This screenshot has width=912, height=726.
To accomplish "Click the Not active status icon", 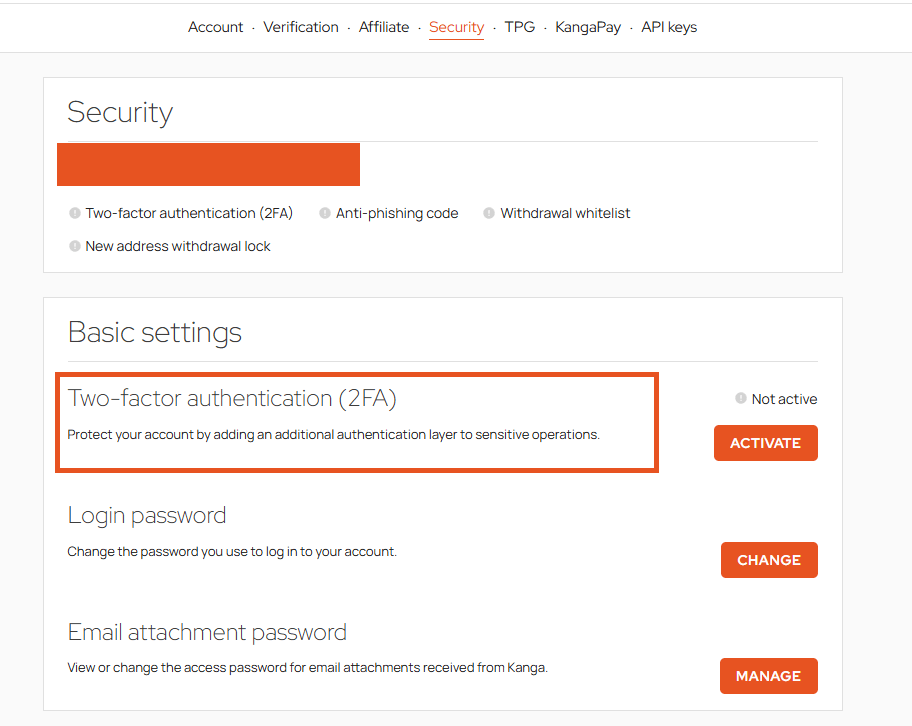I will (740, 398).
